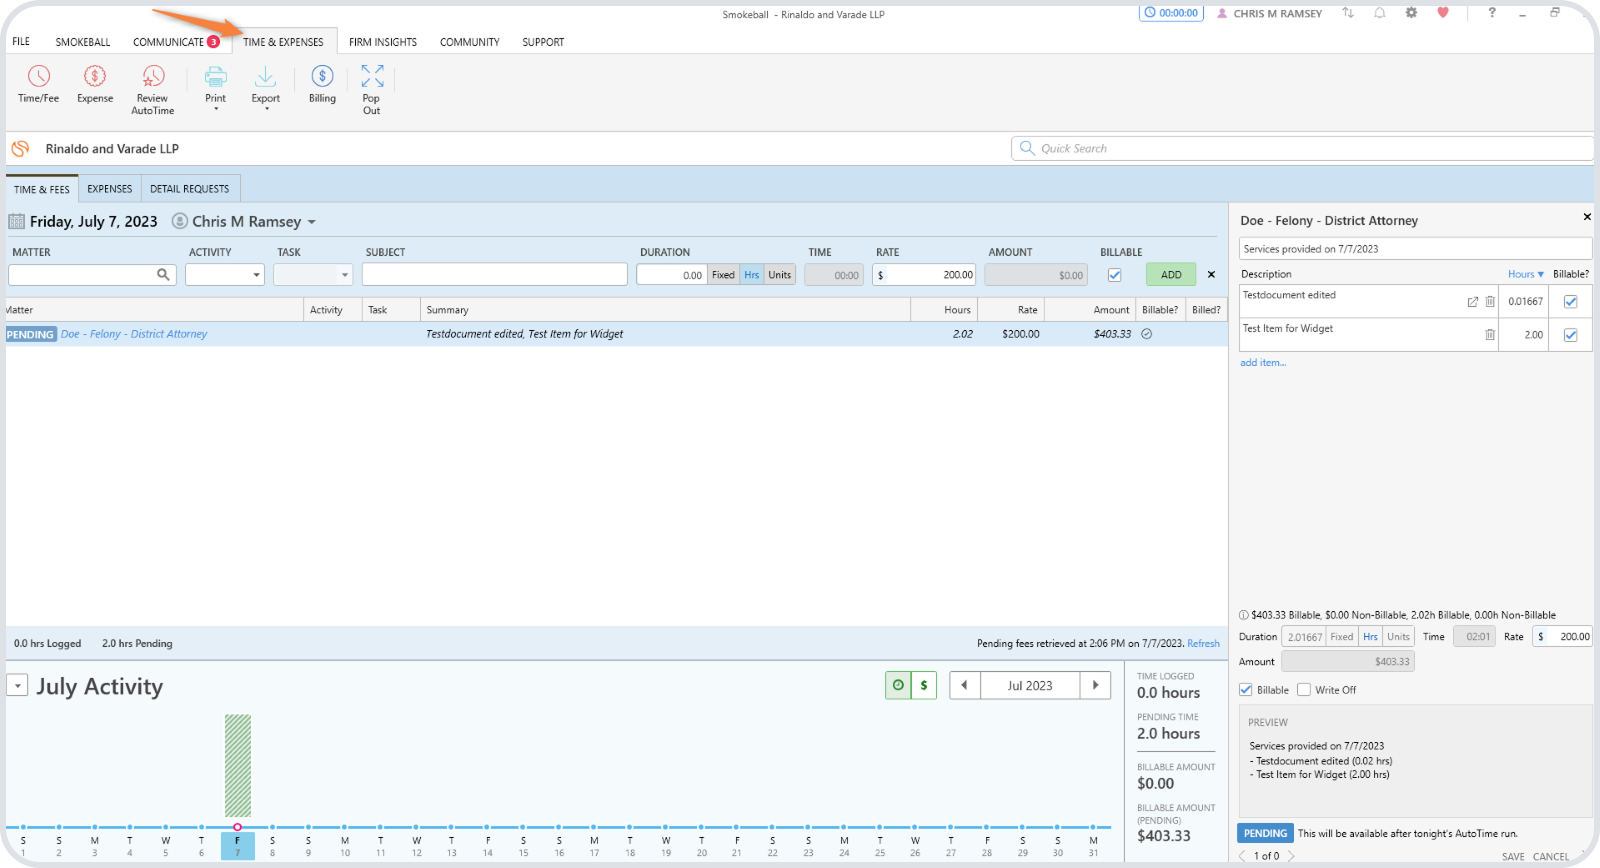Select Monday 10 on the activity timeline
Viewport: 1600px width, 868px height.
click(345, 846)
